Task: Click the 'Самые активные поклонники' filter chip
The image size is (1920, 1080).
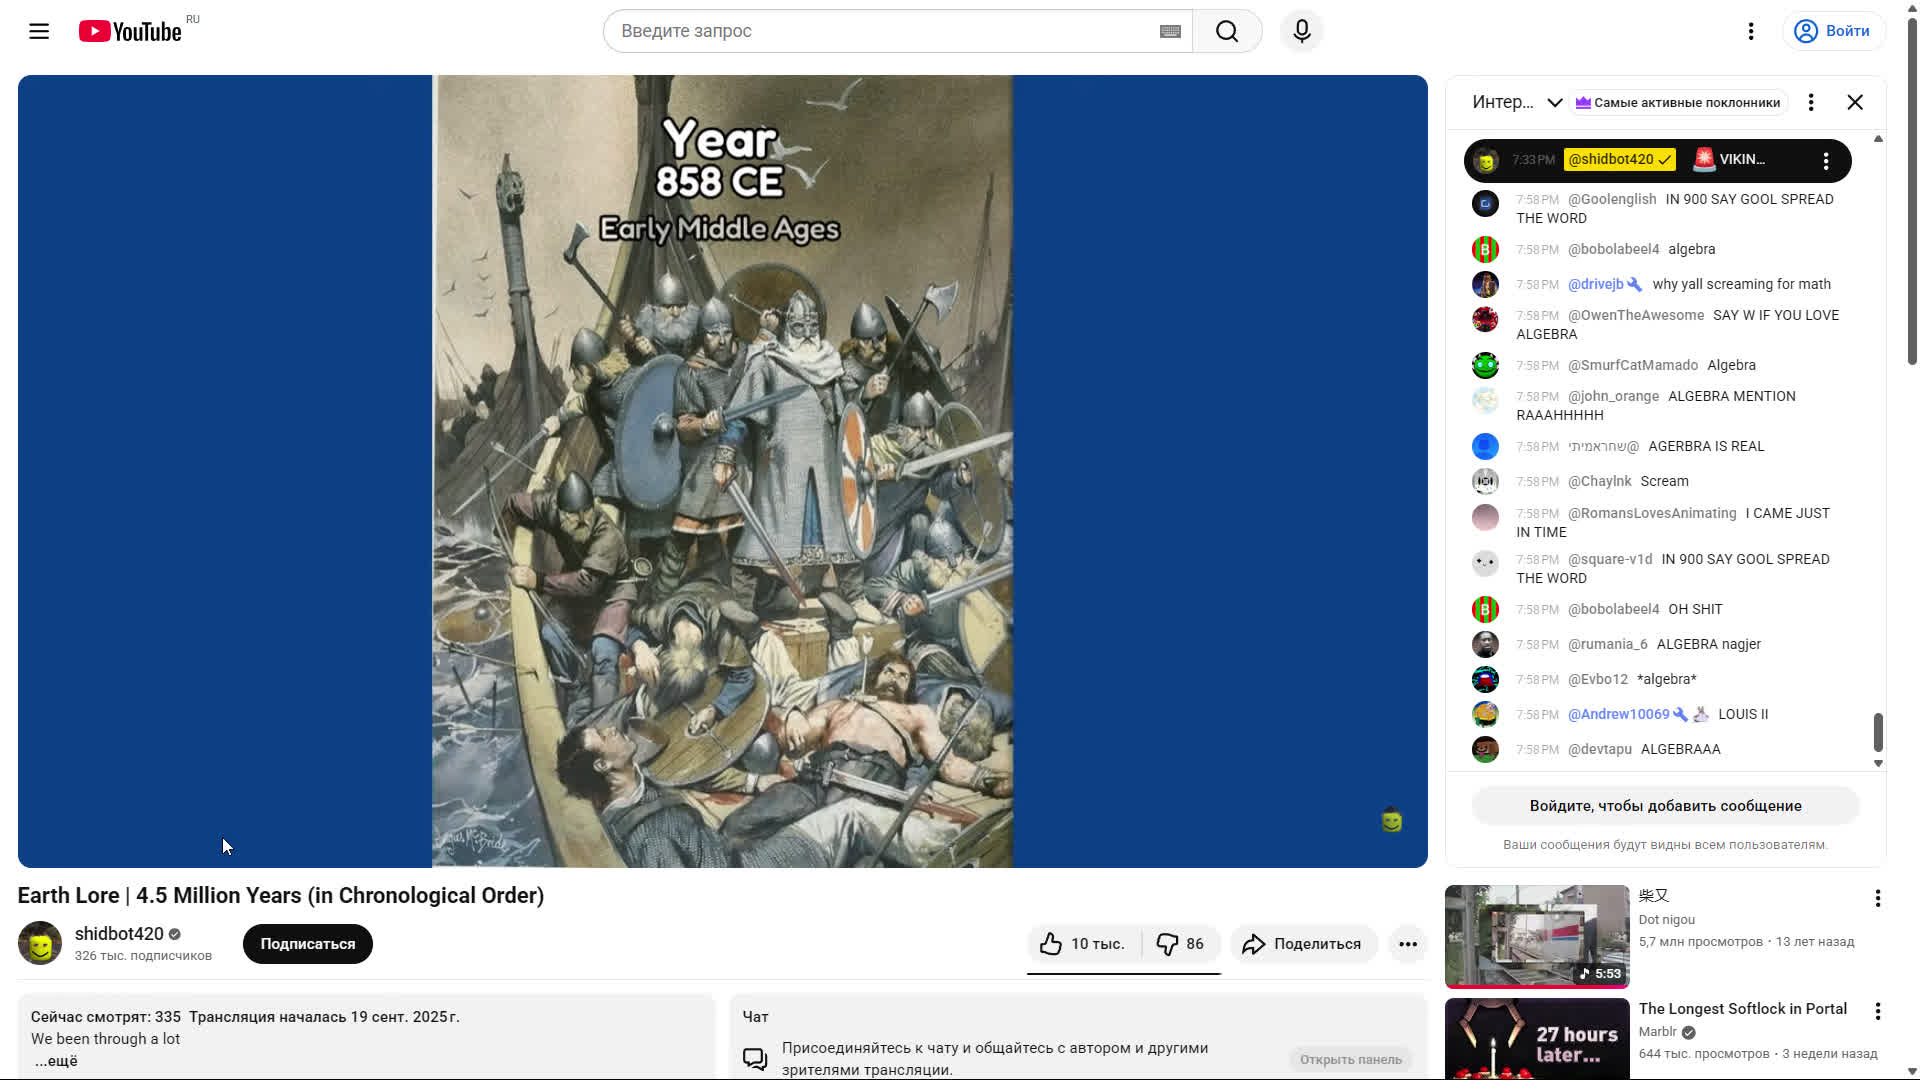Action: coord(1677,102)
